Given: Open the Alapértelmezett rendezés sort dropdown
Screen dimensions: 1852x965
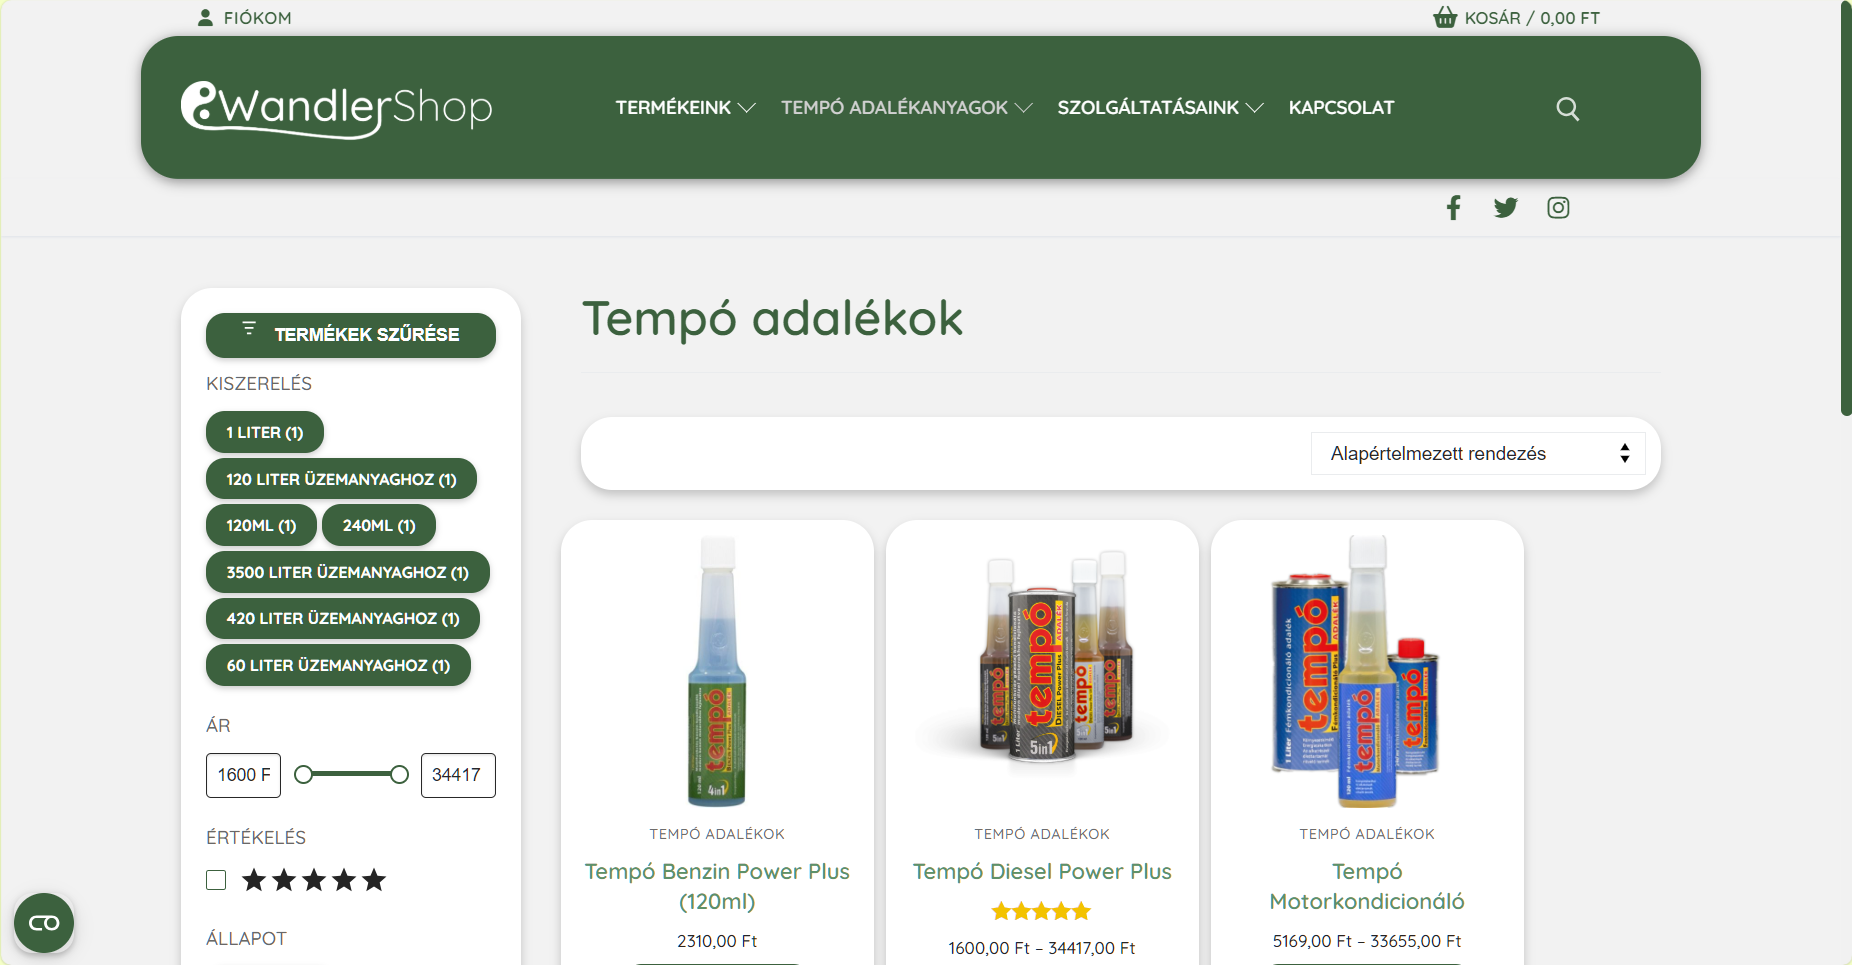Looking at the screenshot, I should [x=1477, y=454].
